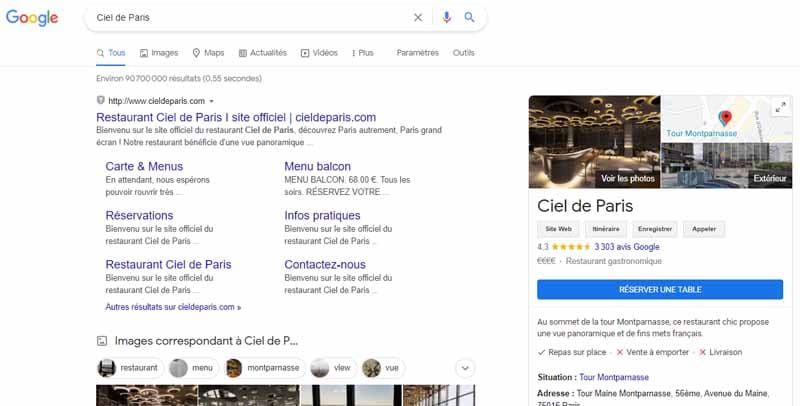Click the Actualités newspaper tab icon
This screenshot has height=406, width=800.
click(243, 53)
